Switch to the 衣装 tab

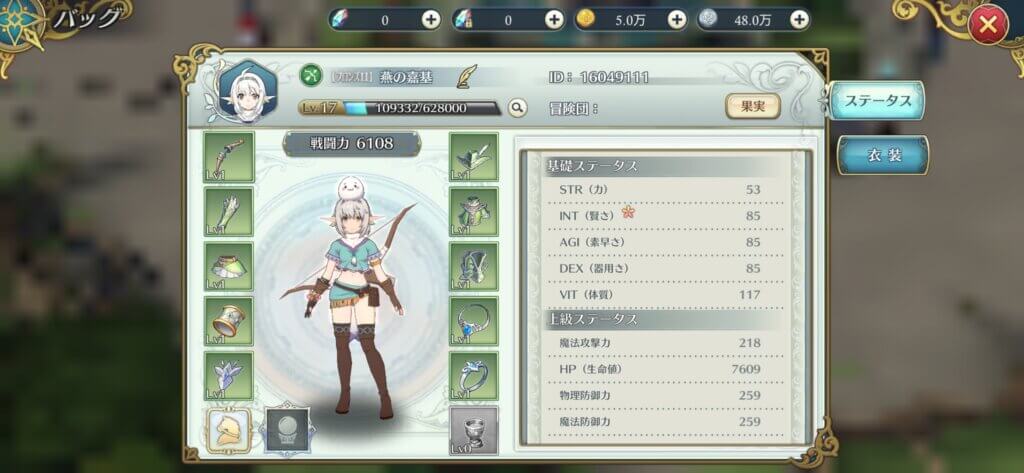click(x=883, y=155)
